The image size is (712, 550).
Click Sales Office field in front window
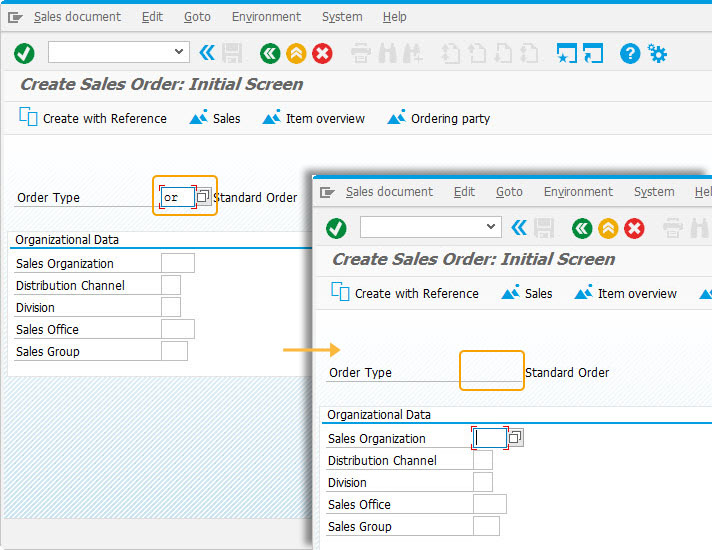[x=490, y=504]
